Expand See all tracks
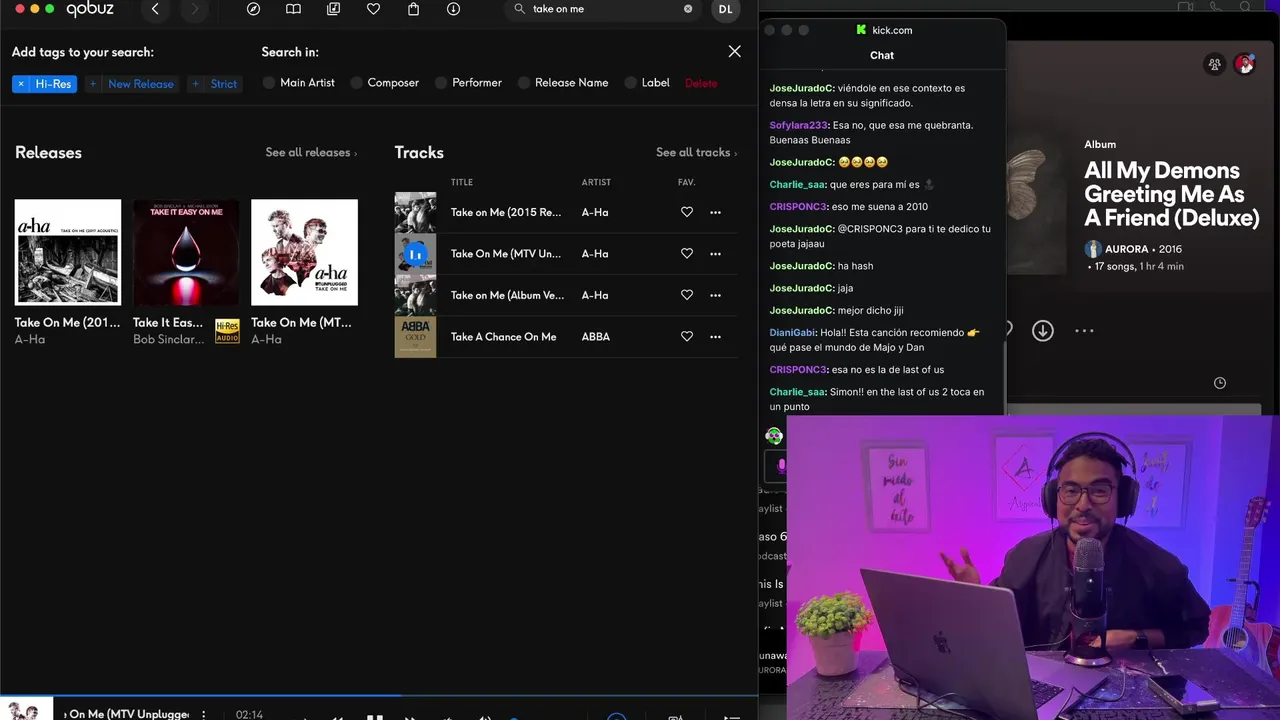The width and height of the screenshot is (1280, 720). pyautogui.click(x=696, y=153)
